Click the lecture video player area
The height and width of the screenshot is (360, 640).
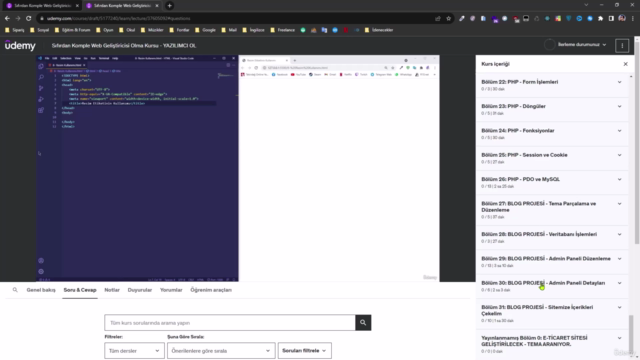[238, 168]
